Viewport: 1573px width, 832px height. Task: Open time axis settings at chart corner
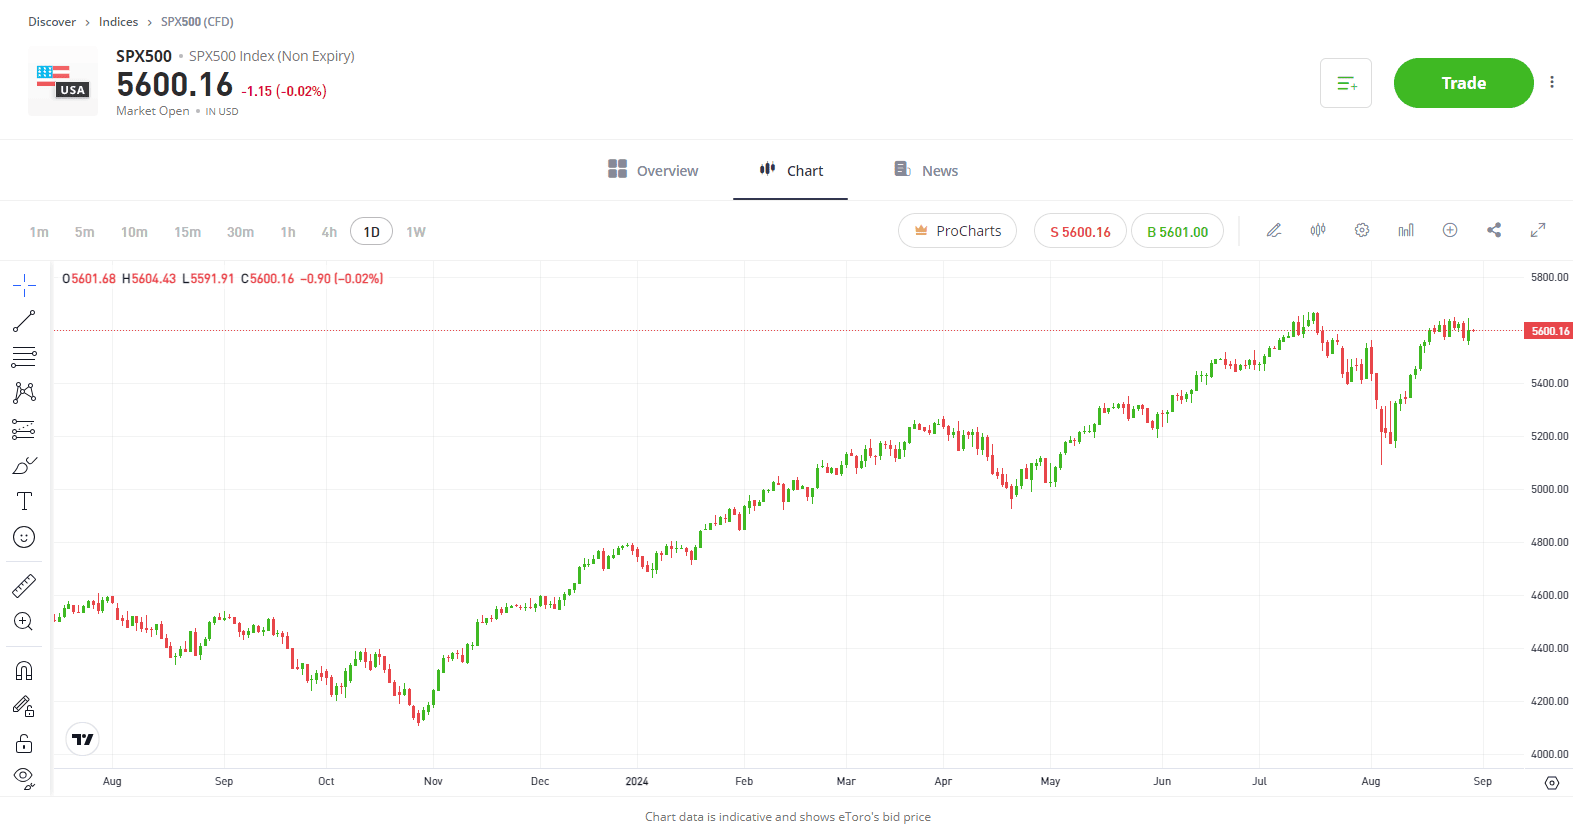pyautogui.click(x=1552, y=783)
